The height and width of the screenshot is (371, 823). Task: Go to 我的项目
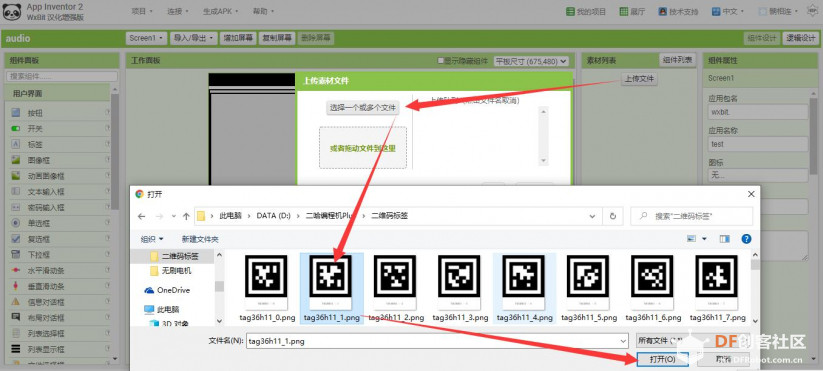click(586, 12)
